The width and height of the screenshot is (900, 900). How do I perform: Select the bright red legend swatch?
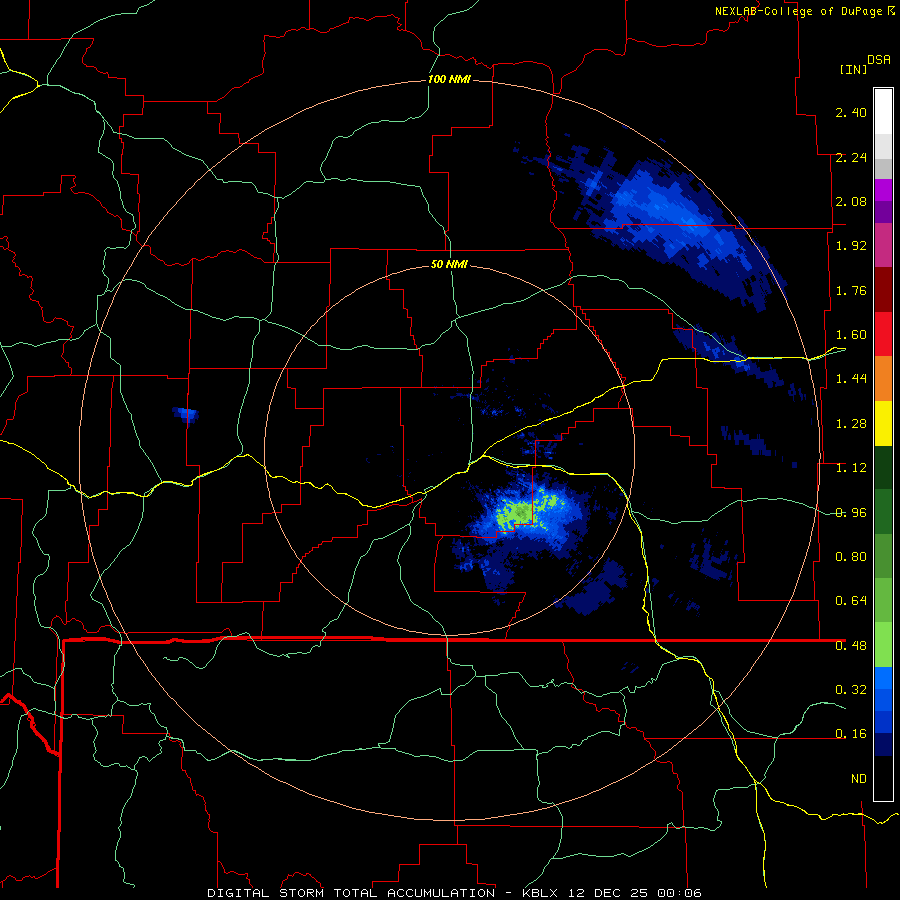click(x=883, y=334)
